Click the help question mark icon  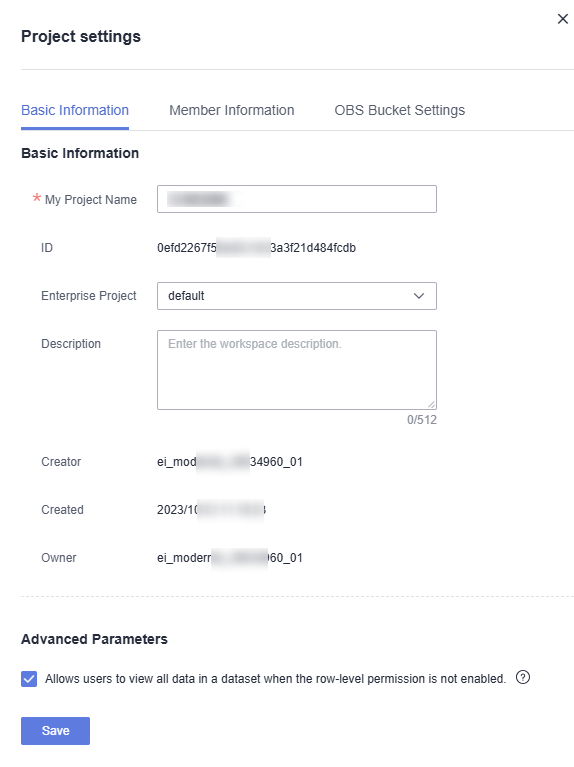click(523, 677)
